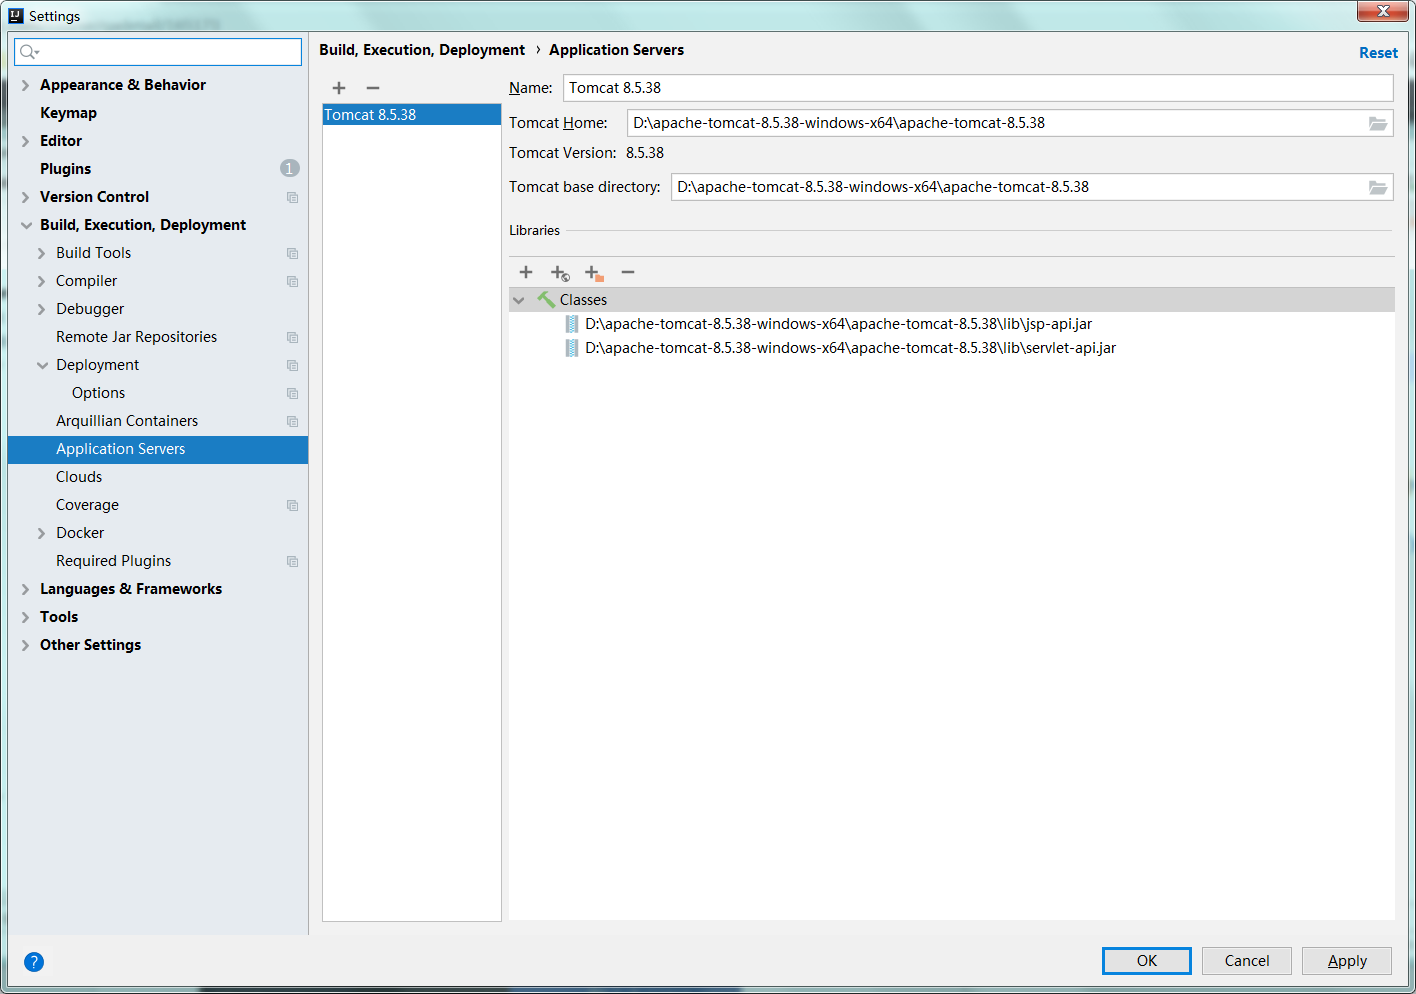Viewport: 1416px width, 994px height.
Task: Click the Reset link
Action: pyautogui.click(x=1378, y=53)
